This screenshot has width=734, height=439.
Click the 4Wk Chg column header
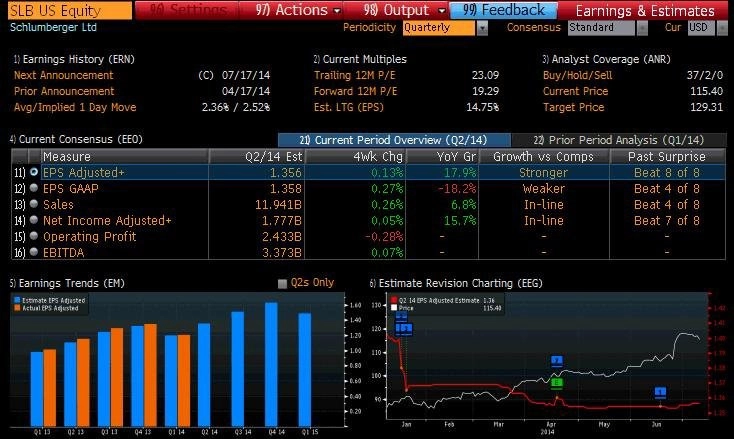[x=355, y=156]
